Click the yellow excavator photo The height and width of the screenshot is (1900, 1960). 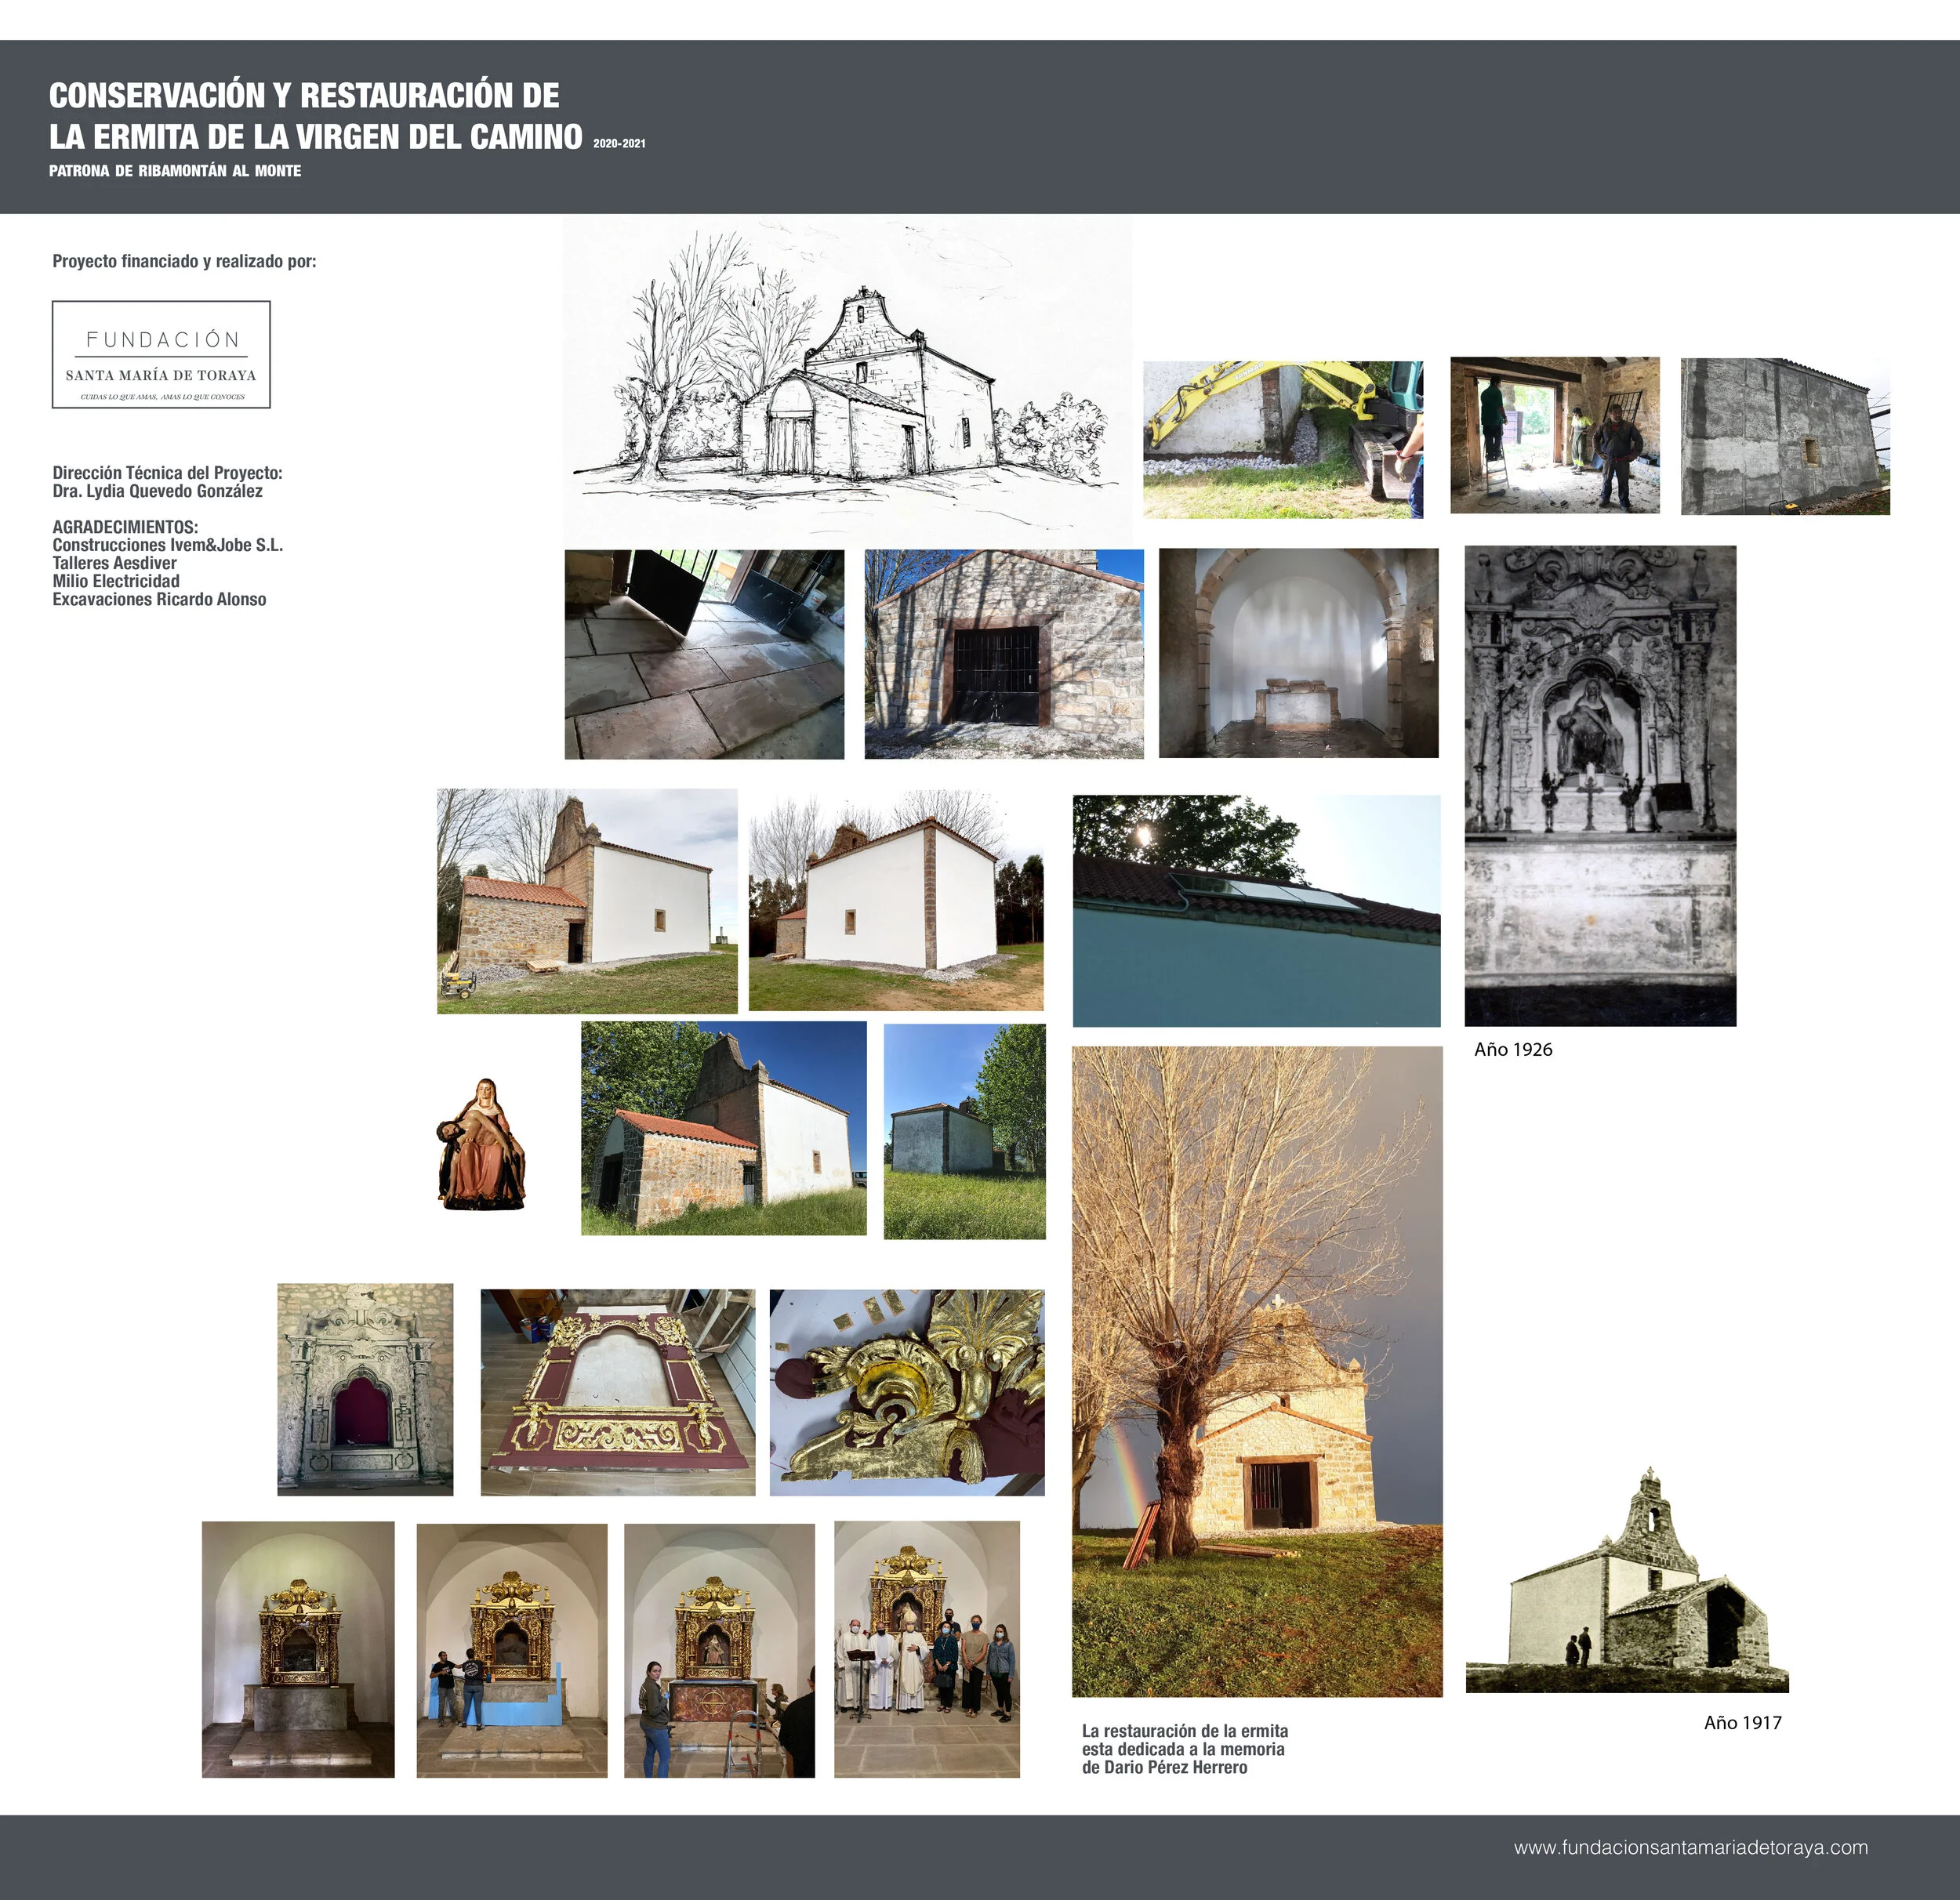pos(1282,439)
